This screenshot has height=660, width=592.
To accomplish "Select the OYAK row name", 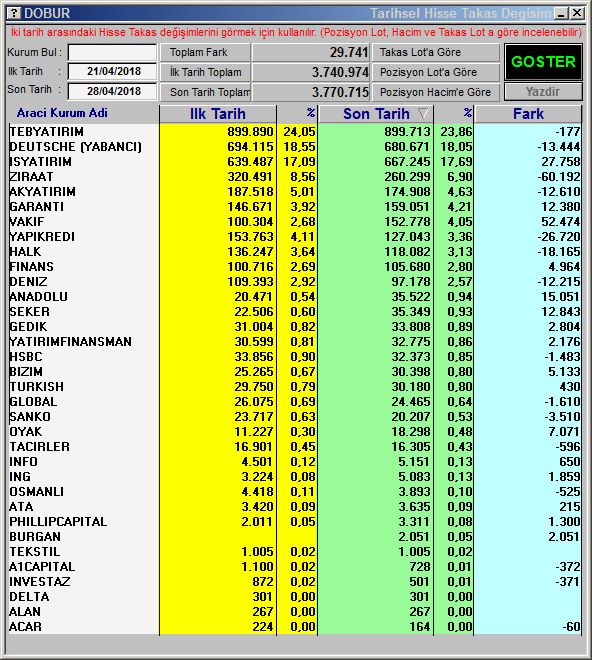I will tap(26, 432).
